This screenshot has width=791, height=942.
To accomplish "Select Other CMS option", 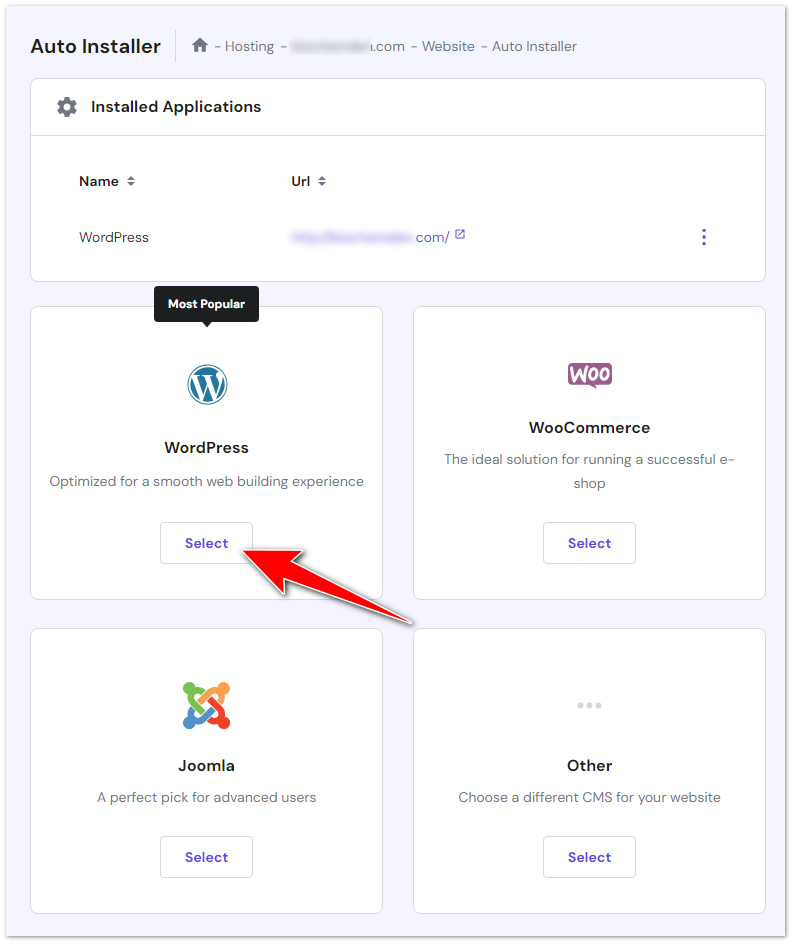I will (589, 857).
